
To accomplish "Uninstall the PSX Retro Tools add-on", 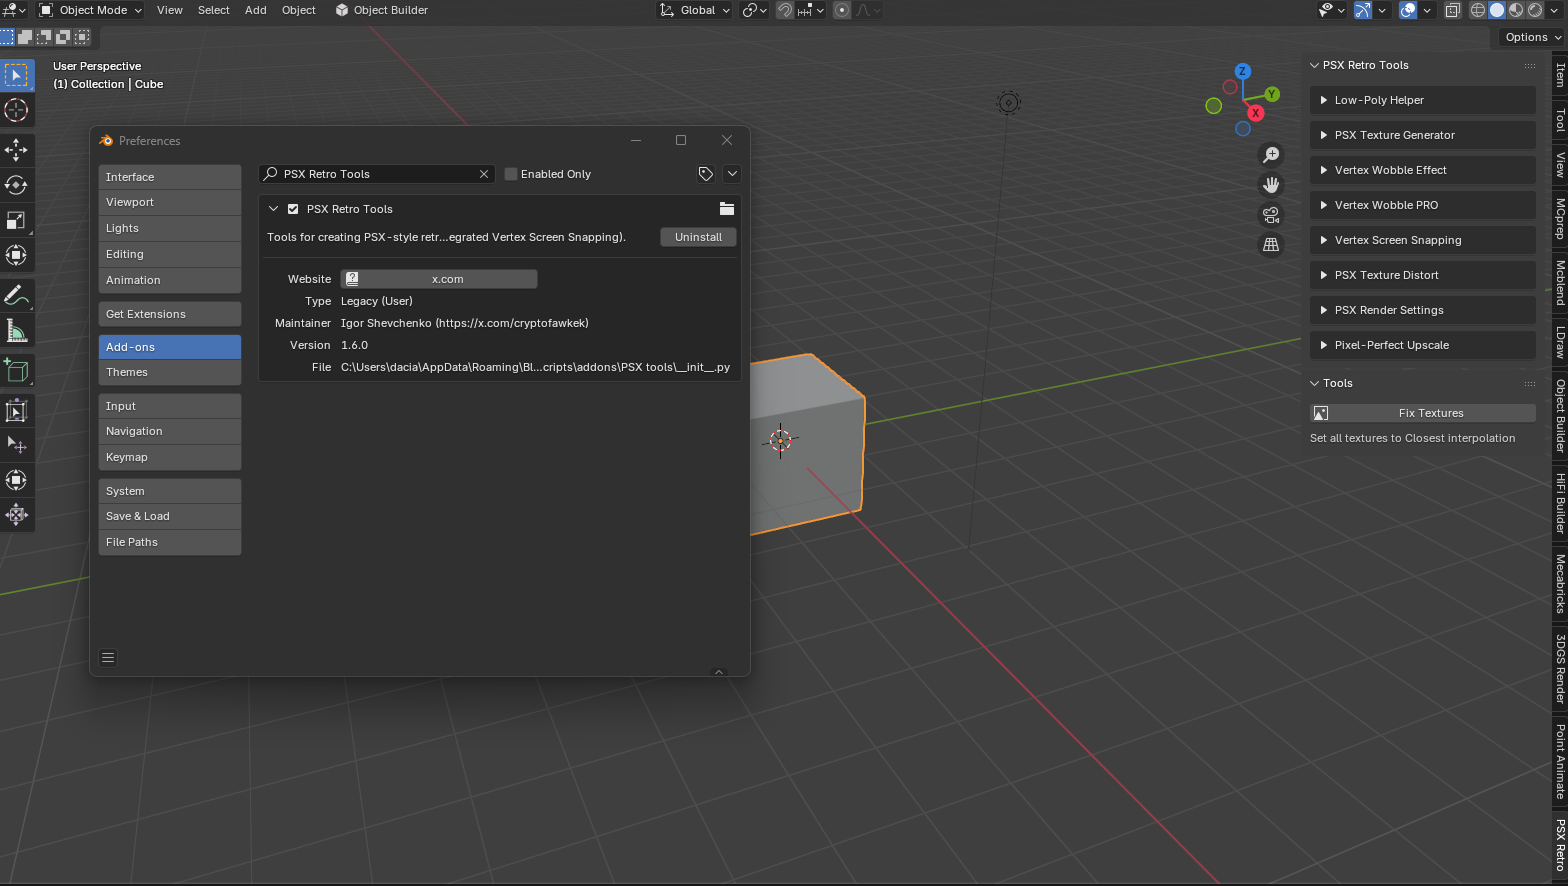I will tap(698, 237).
